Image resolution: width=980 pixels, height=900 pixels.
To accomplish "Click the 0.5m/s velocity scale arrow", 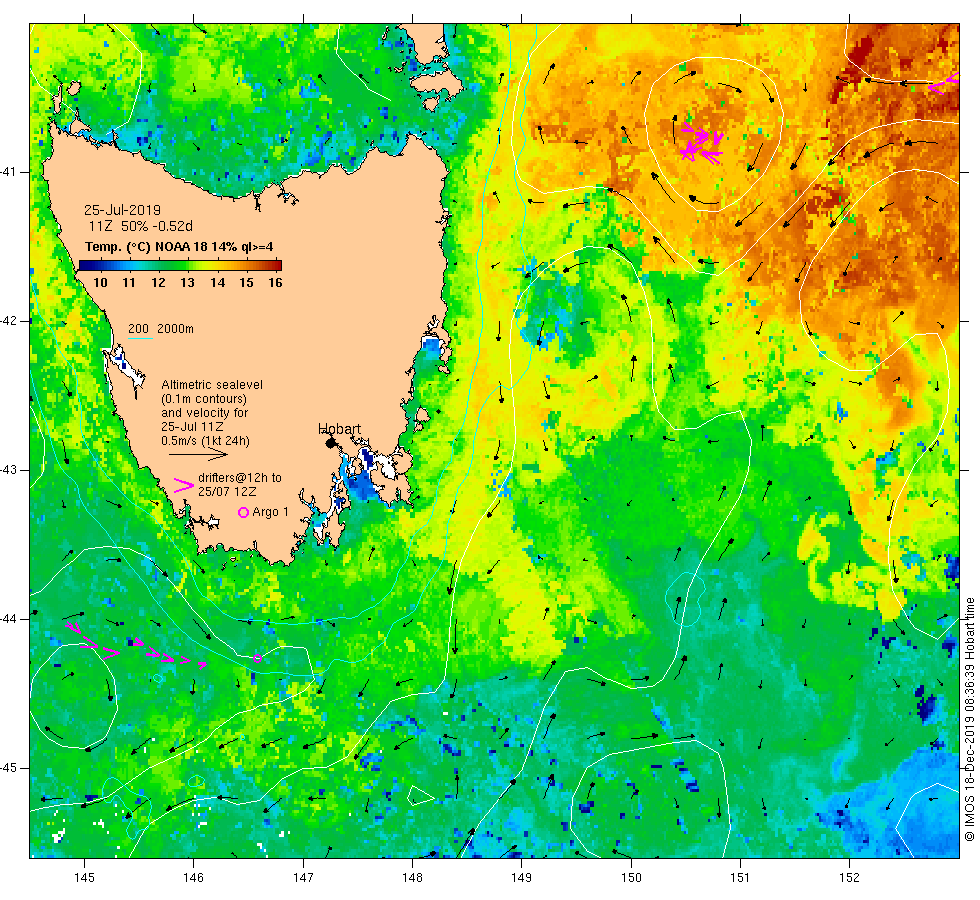I will pyautogui.click(x=198, y=455).
